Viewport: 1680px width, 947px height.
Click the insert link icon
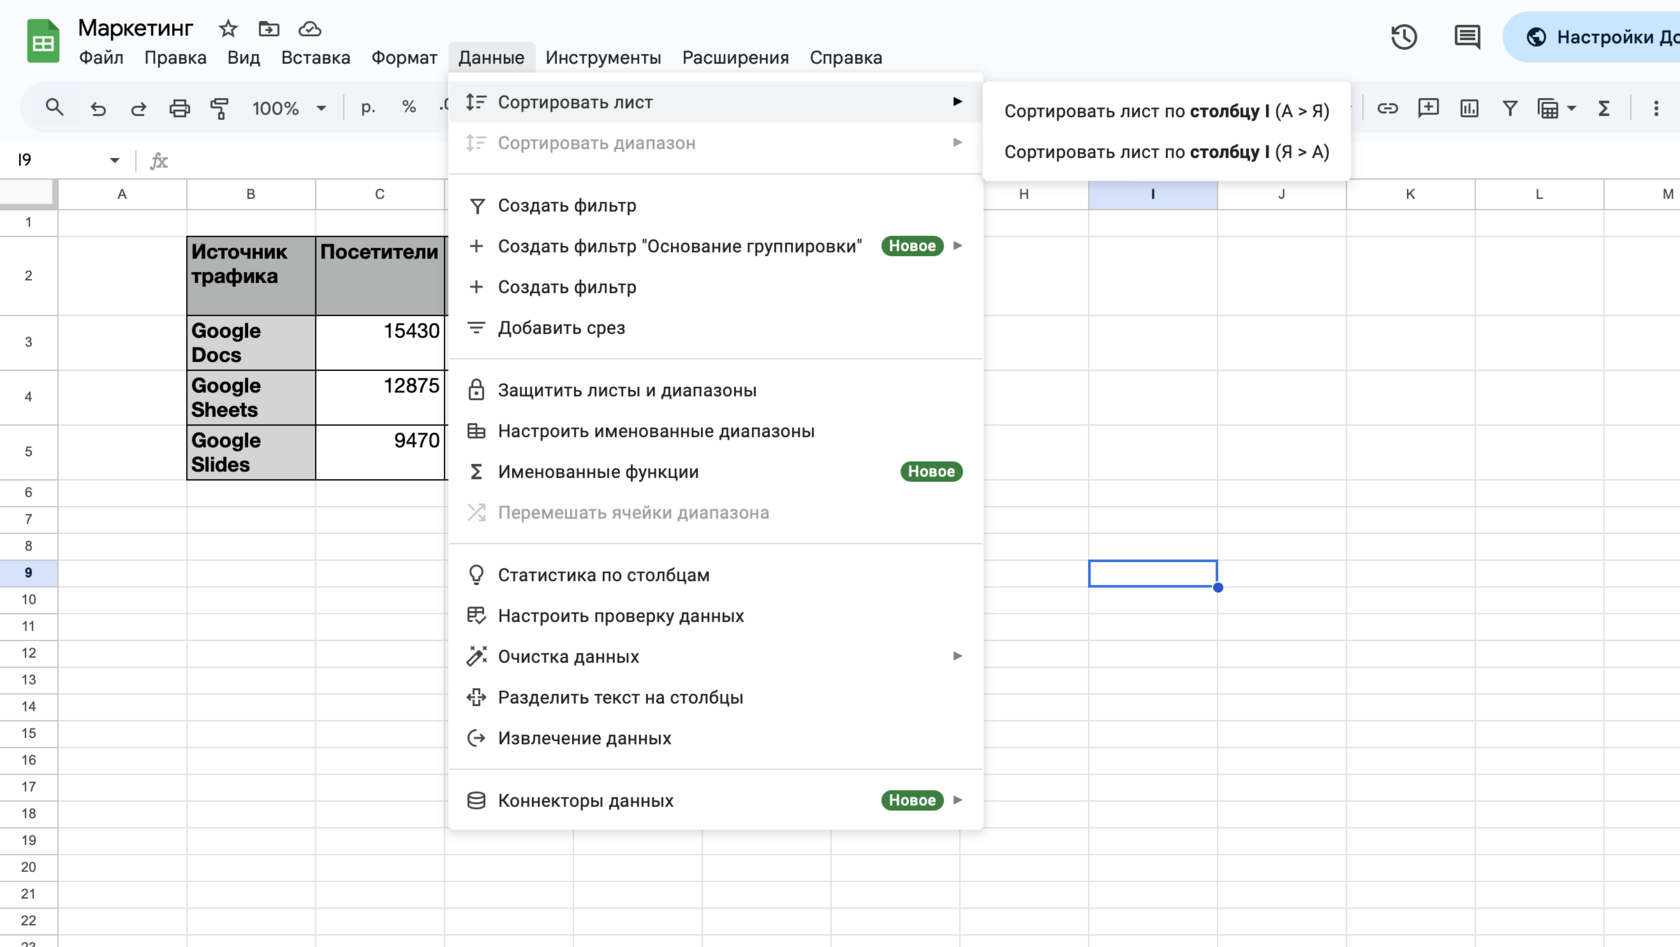1387,108
